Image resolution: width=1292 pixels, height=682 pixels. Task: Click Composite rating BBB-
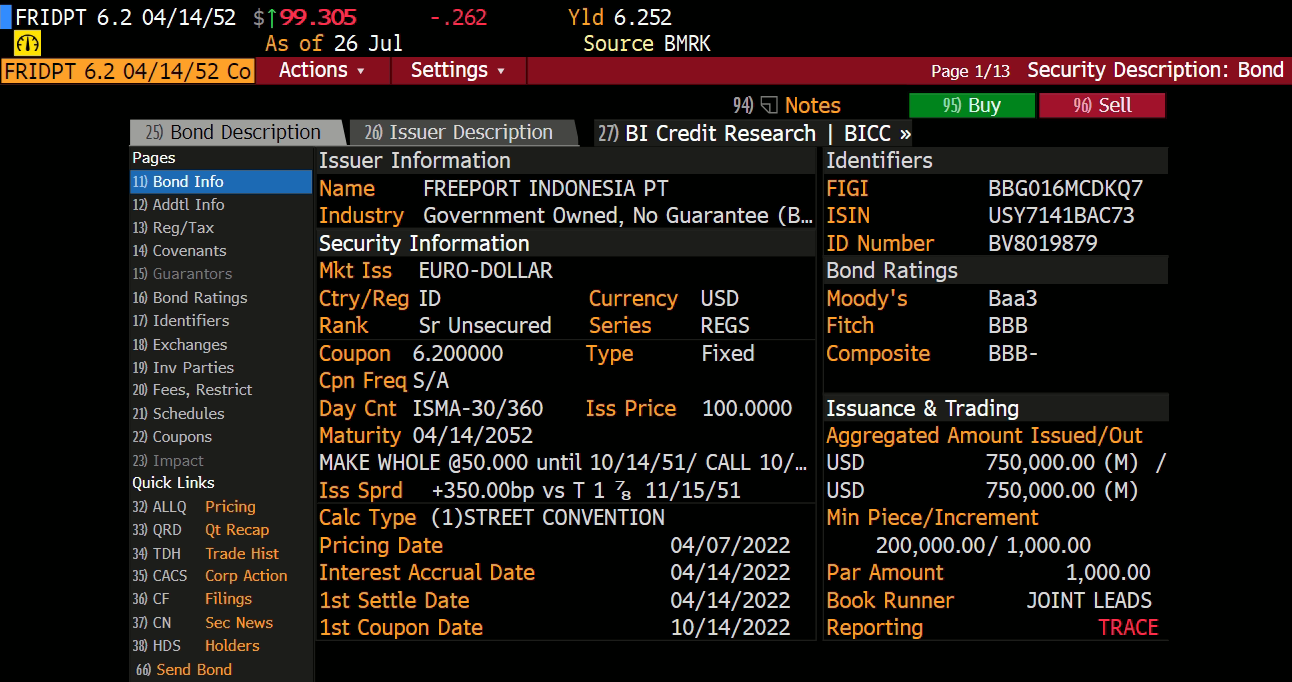(1012, 354)
